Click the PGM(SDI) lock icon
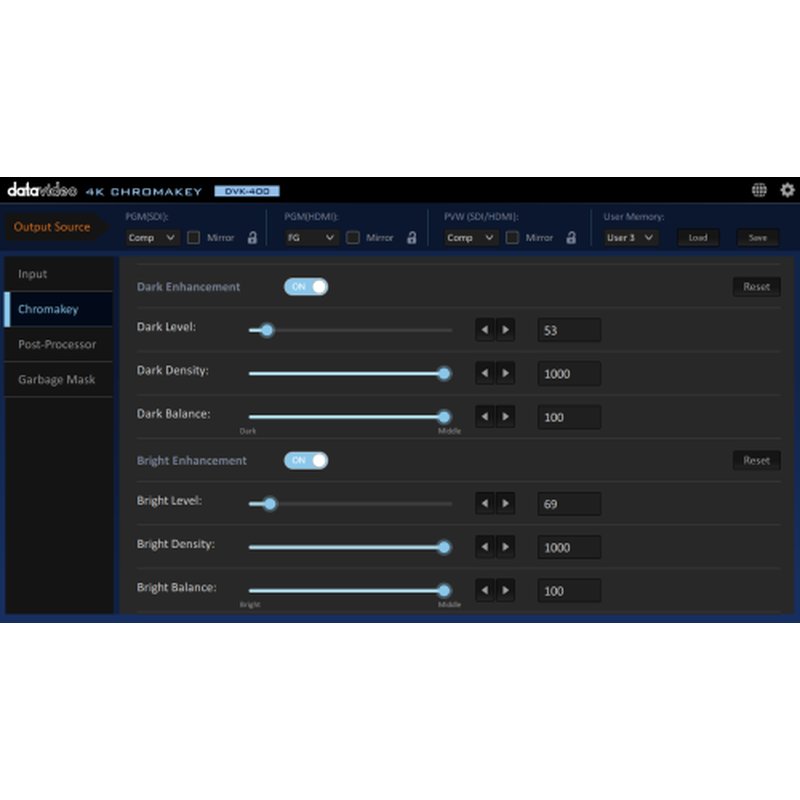 (x=252, y=238)
